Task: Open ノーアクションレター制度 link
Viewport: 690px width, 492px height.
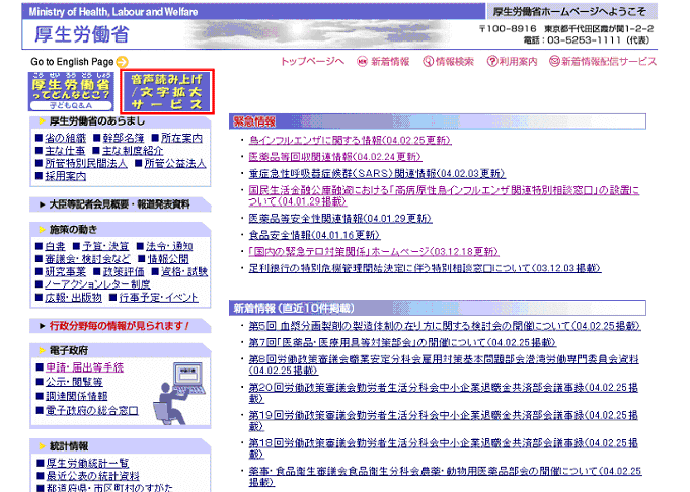Action: click(98, 284)
